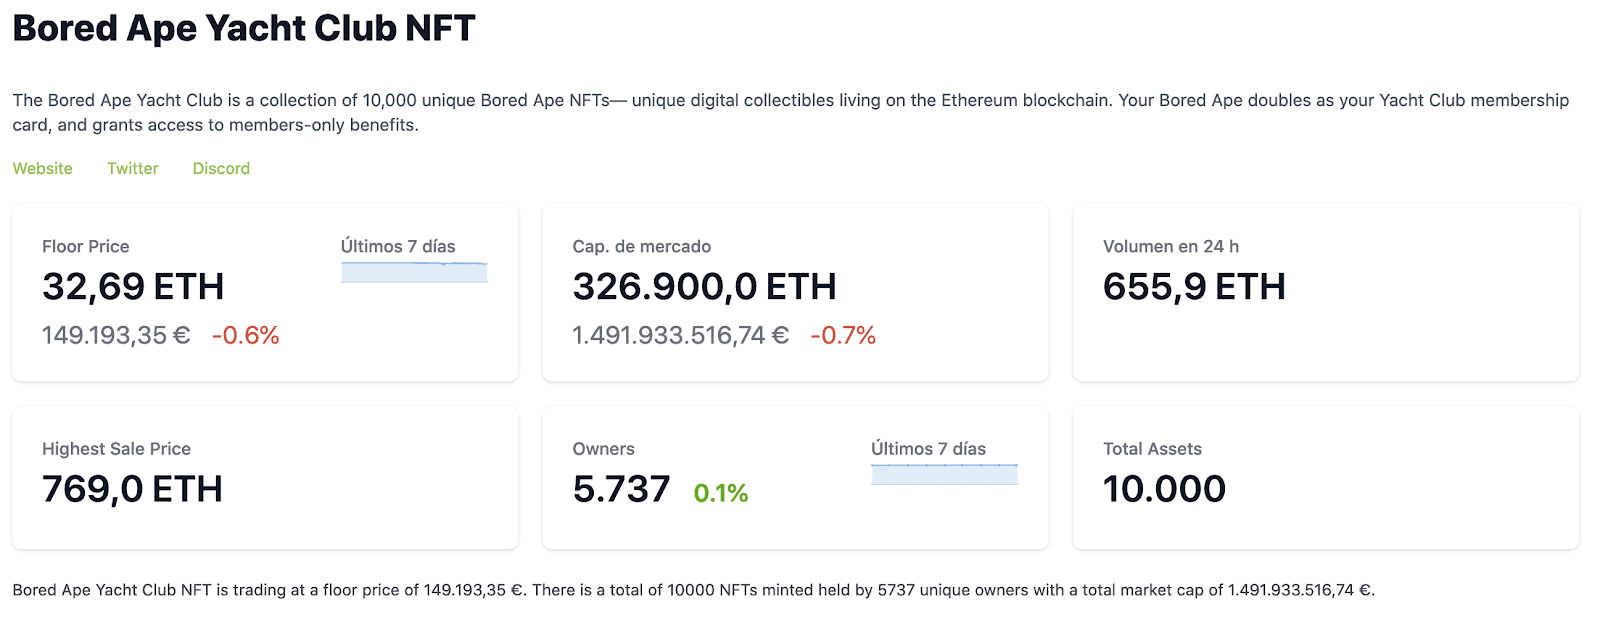Click the red -0.6% floor price change
Screen dimensions: 1600x627
245,335
